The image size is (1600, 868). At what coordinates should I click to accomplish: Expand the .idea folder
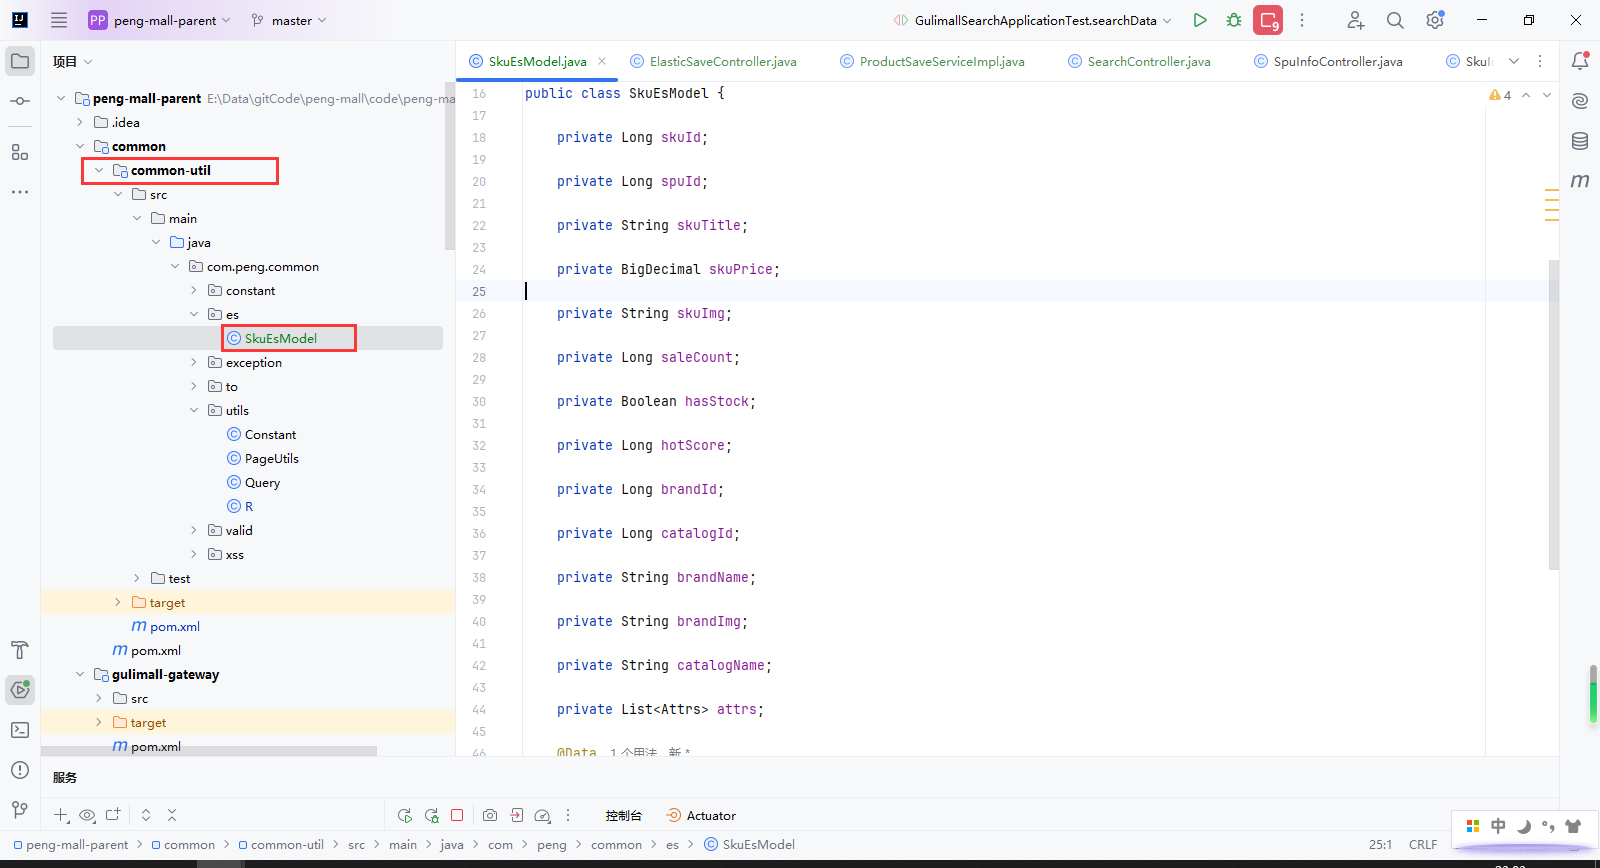(80, 122)
